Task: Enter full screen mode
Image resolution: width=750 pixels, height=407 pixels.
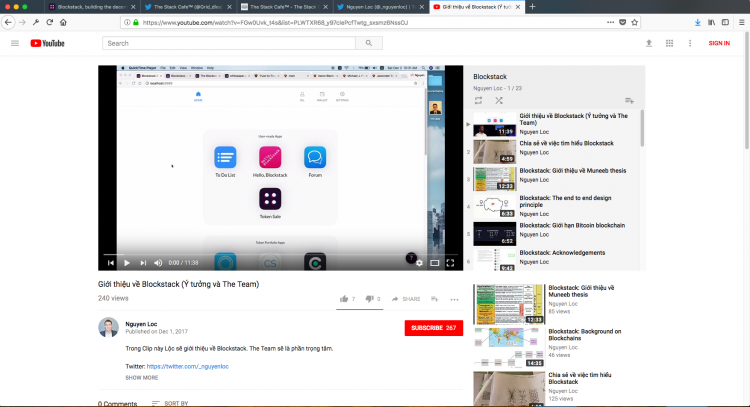Action: [450, 263]
